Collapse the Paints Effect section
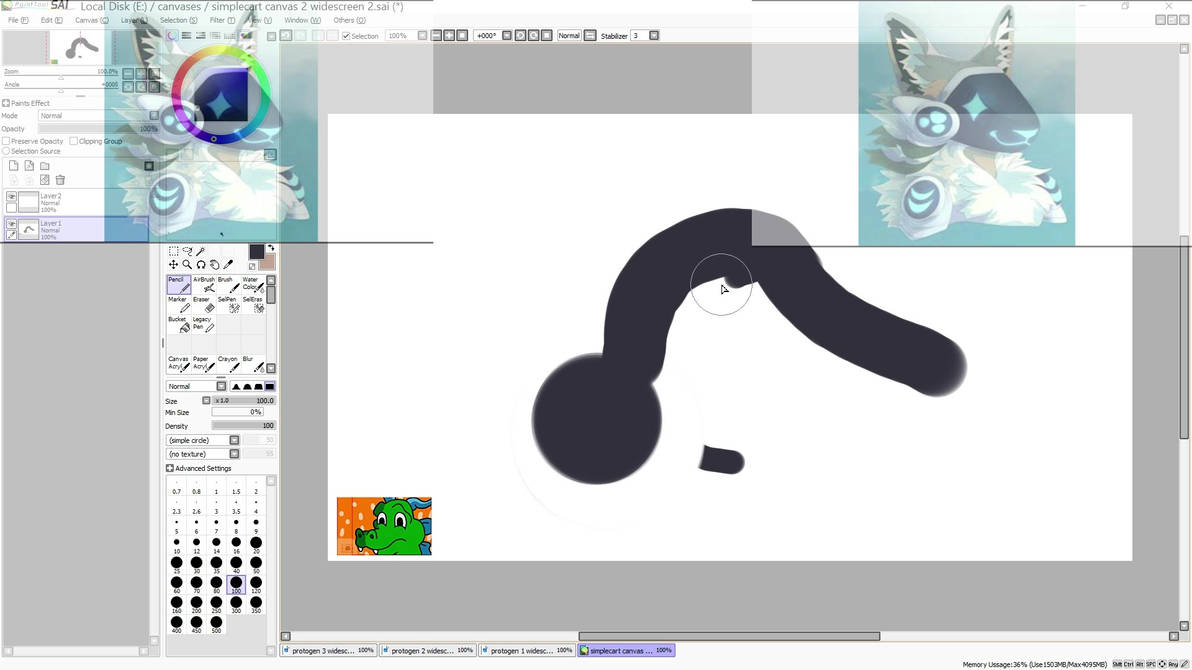Screen dimensions: 1192x670 click(6, 103)
